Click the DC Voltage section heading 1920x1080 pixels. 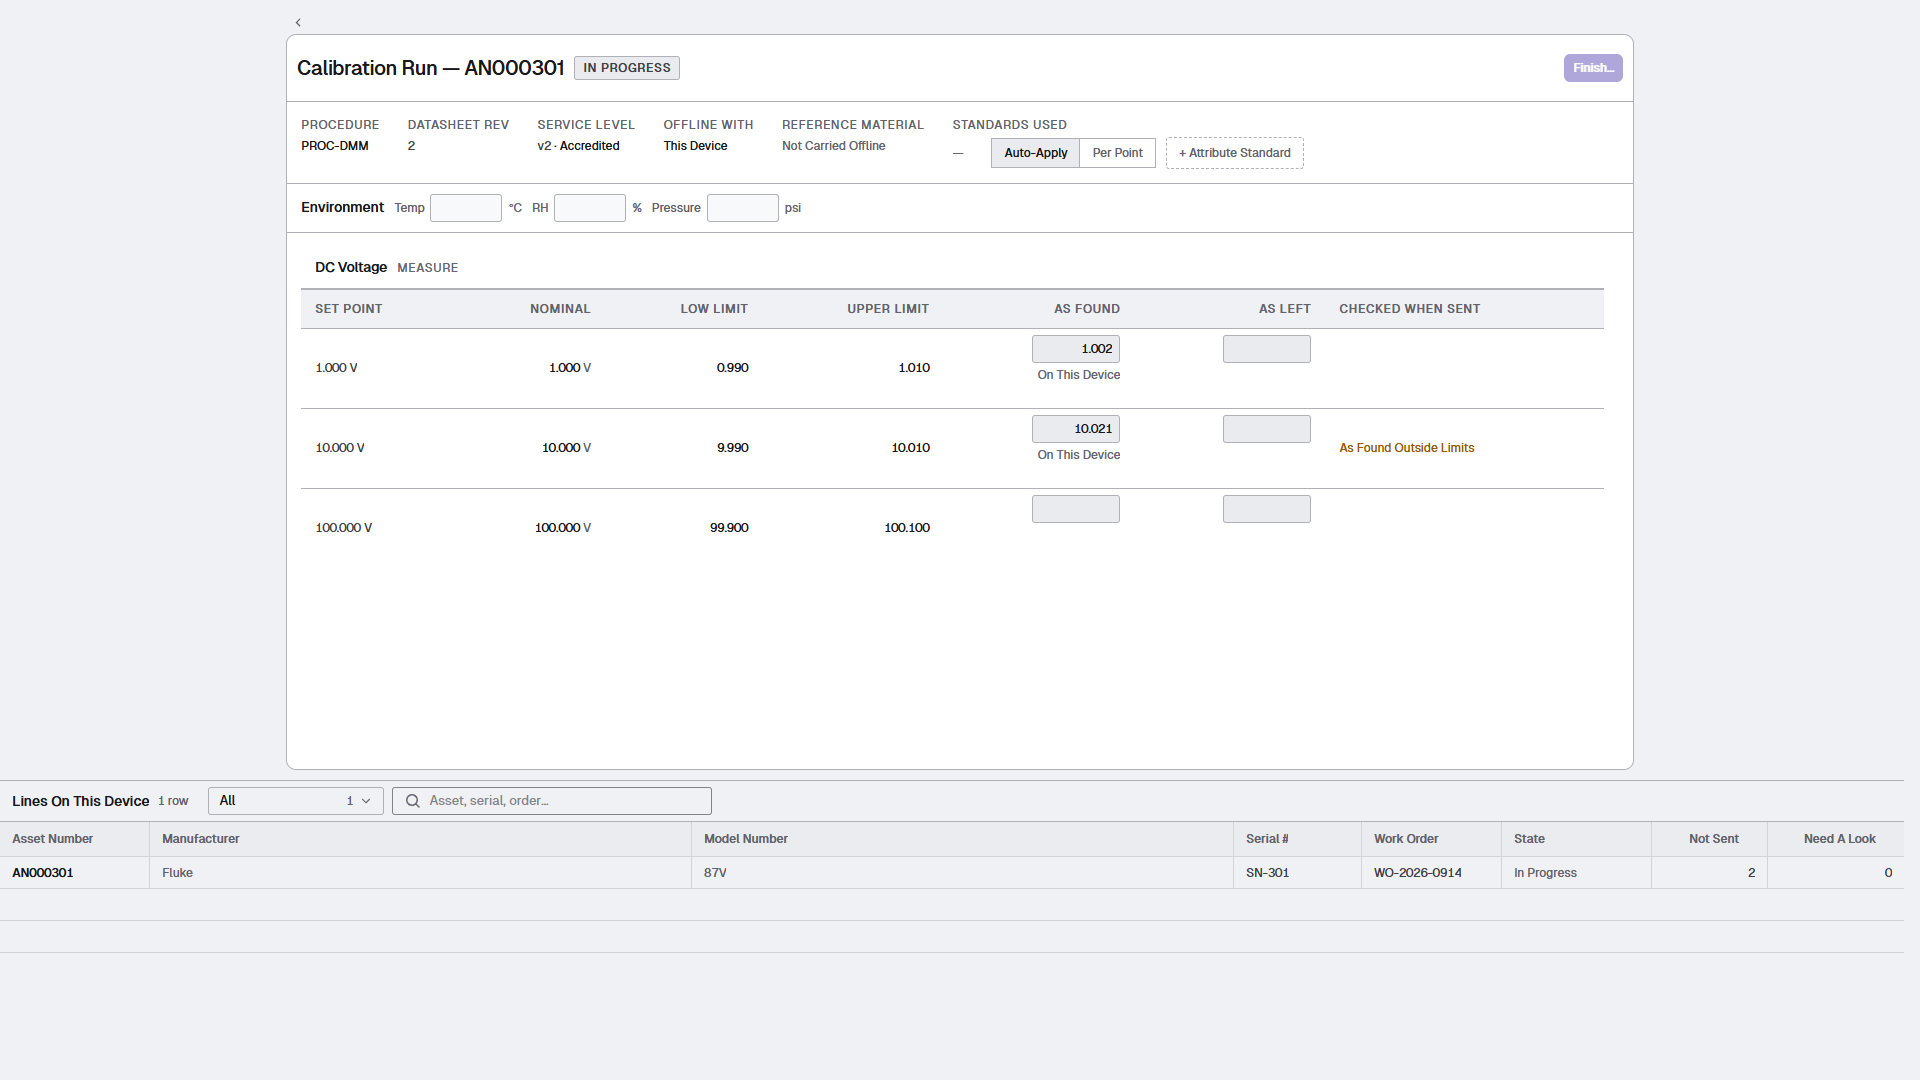click(x=351, y=268)
